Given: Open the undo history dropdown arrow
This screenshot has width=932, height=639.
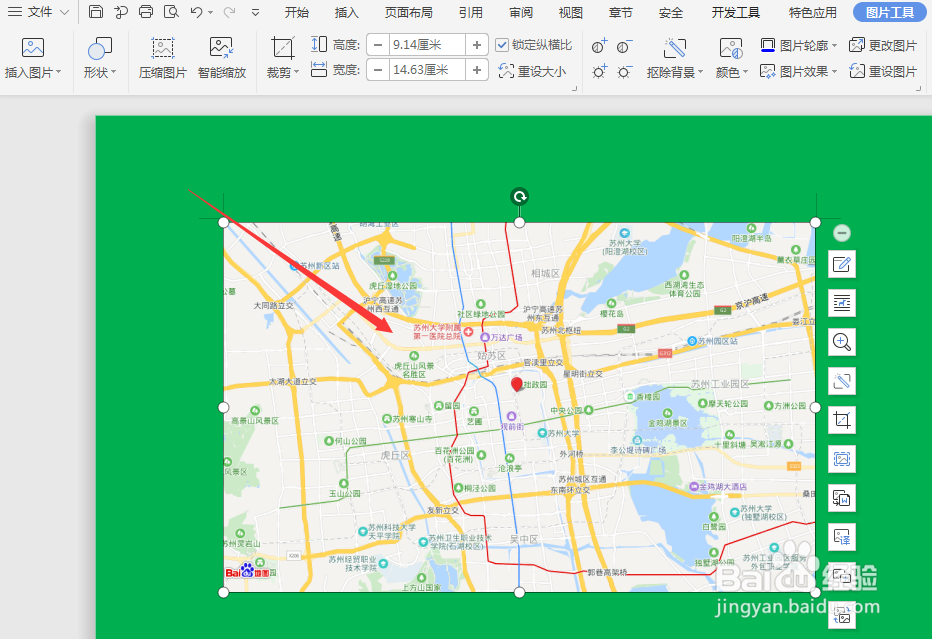Looking at the screenshot, I should (210, 12).
